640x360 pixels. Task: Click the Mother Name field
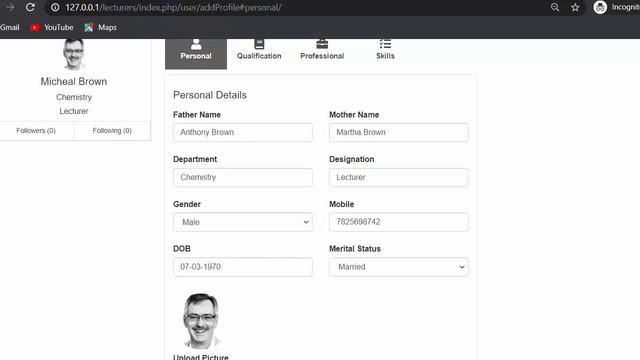click(399, 132)
